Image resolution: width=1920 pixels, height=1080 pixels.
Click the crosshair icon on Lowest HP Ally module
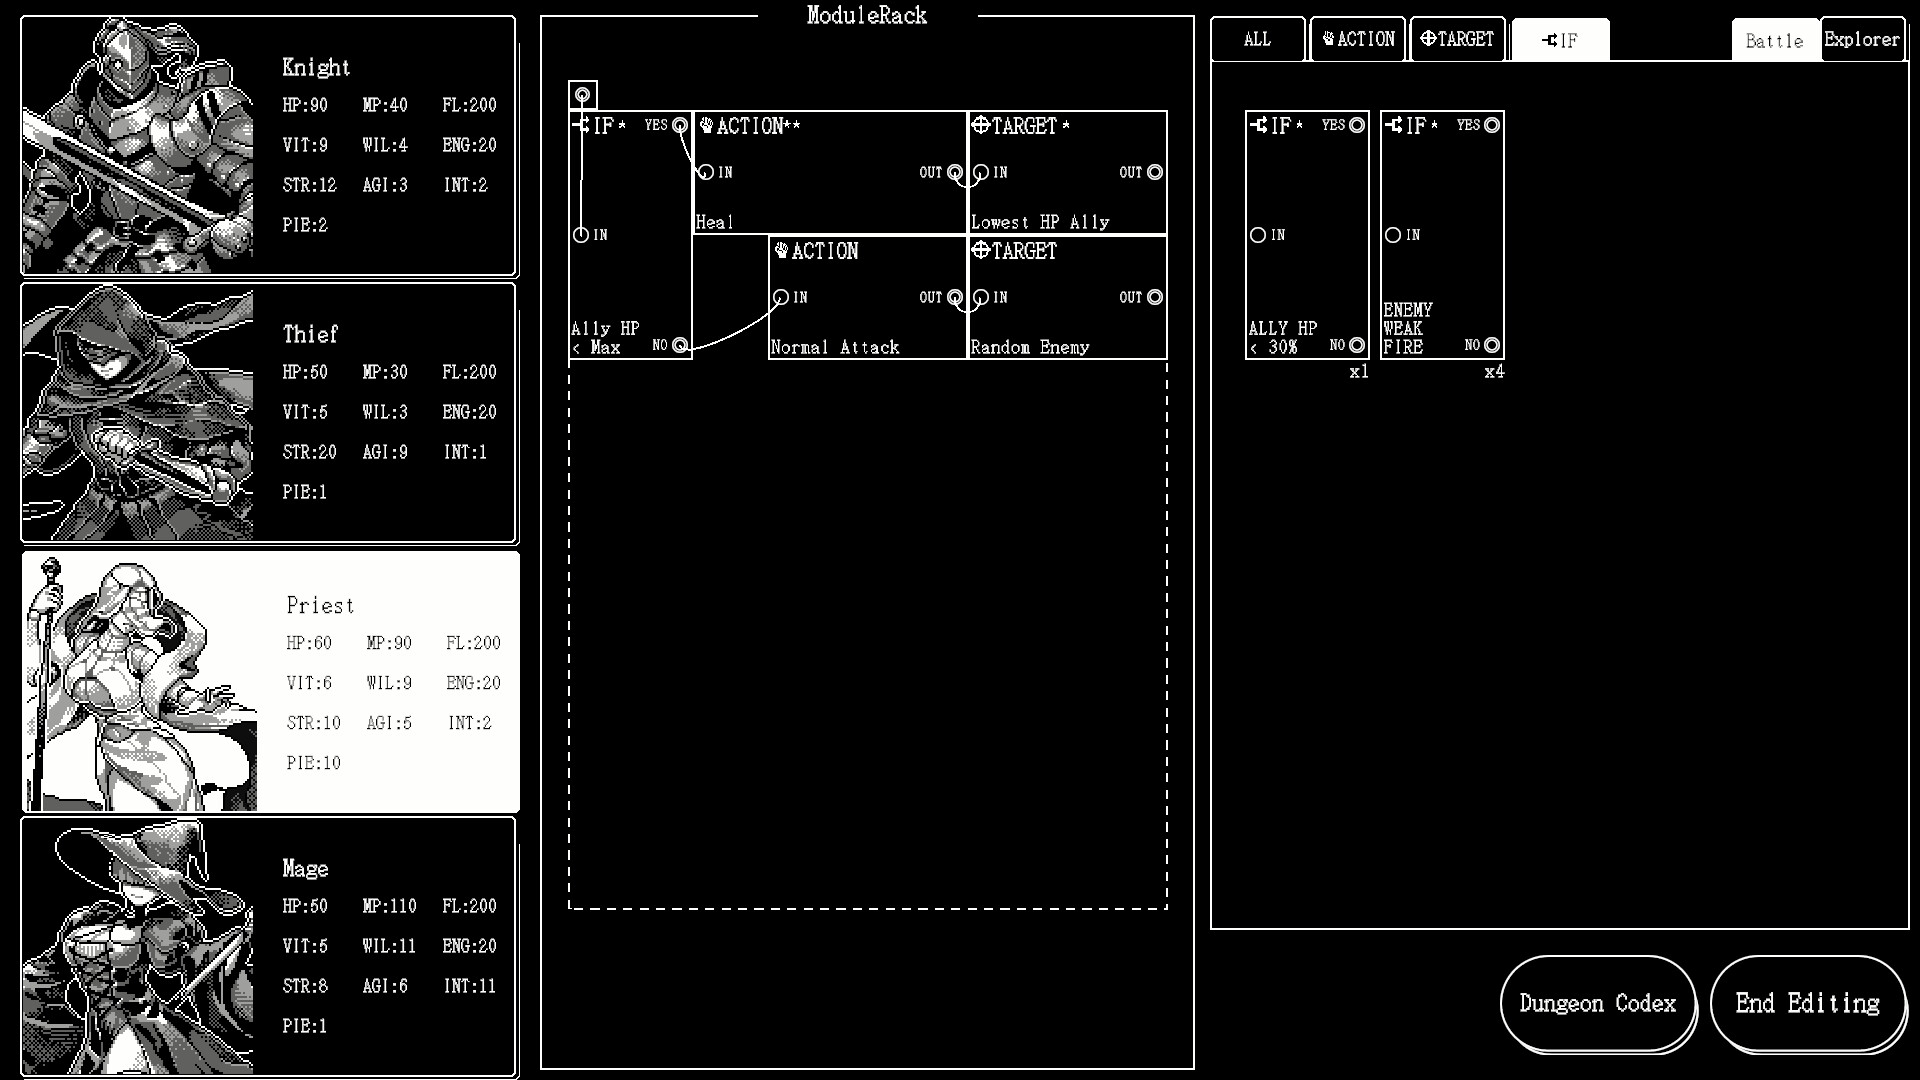pyautogui.click(x=982, y=125)
